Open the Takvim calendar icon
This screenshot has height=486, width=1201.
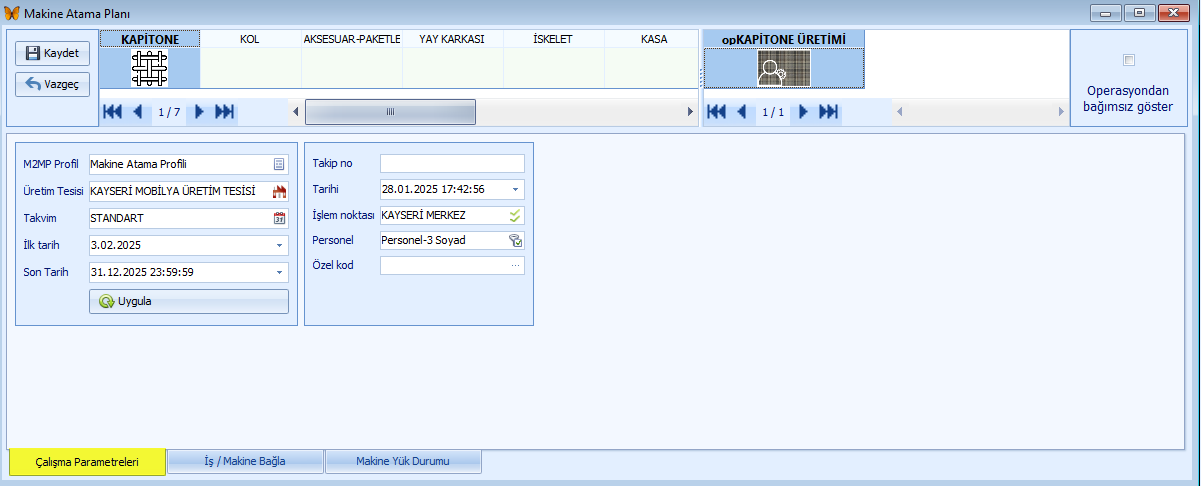click(x=279, y=218)
